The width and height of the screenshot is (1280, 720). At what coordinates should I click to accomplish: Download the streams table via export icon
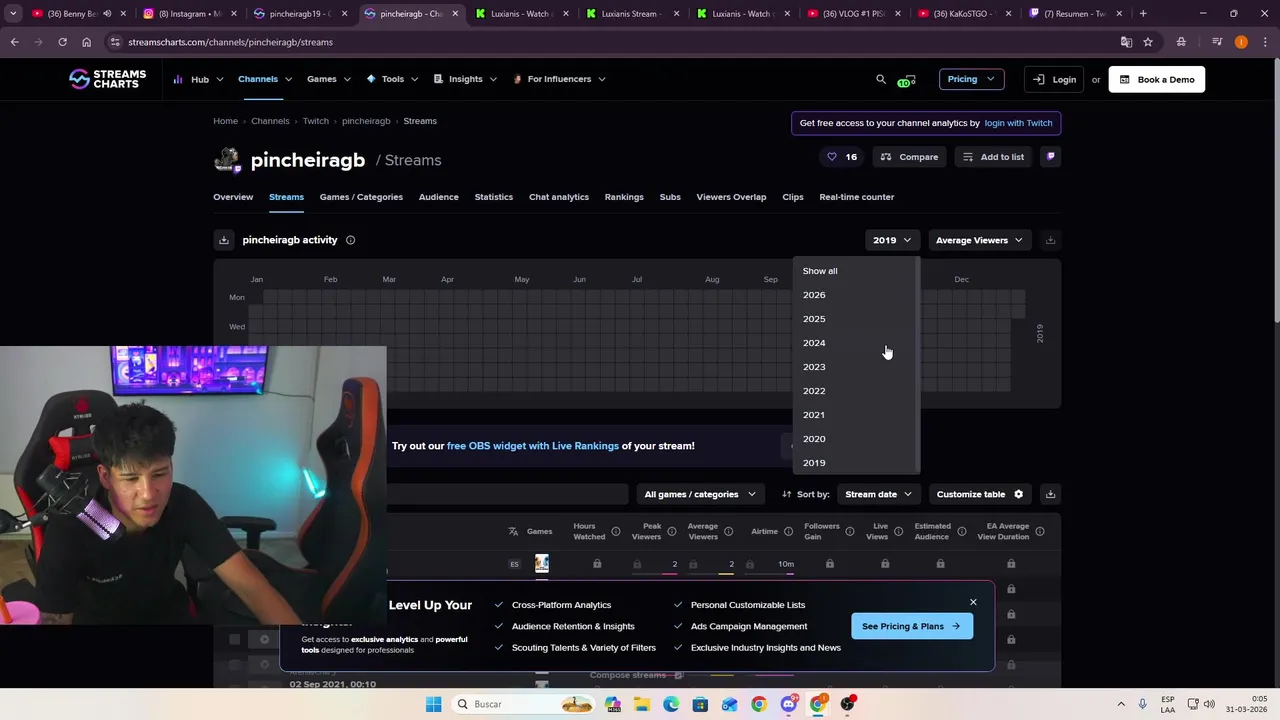1050,494
